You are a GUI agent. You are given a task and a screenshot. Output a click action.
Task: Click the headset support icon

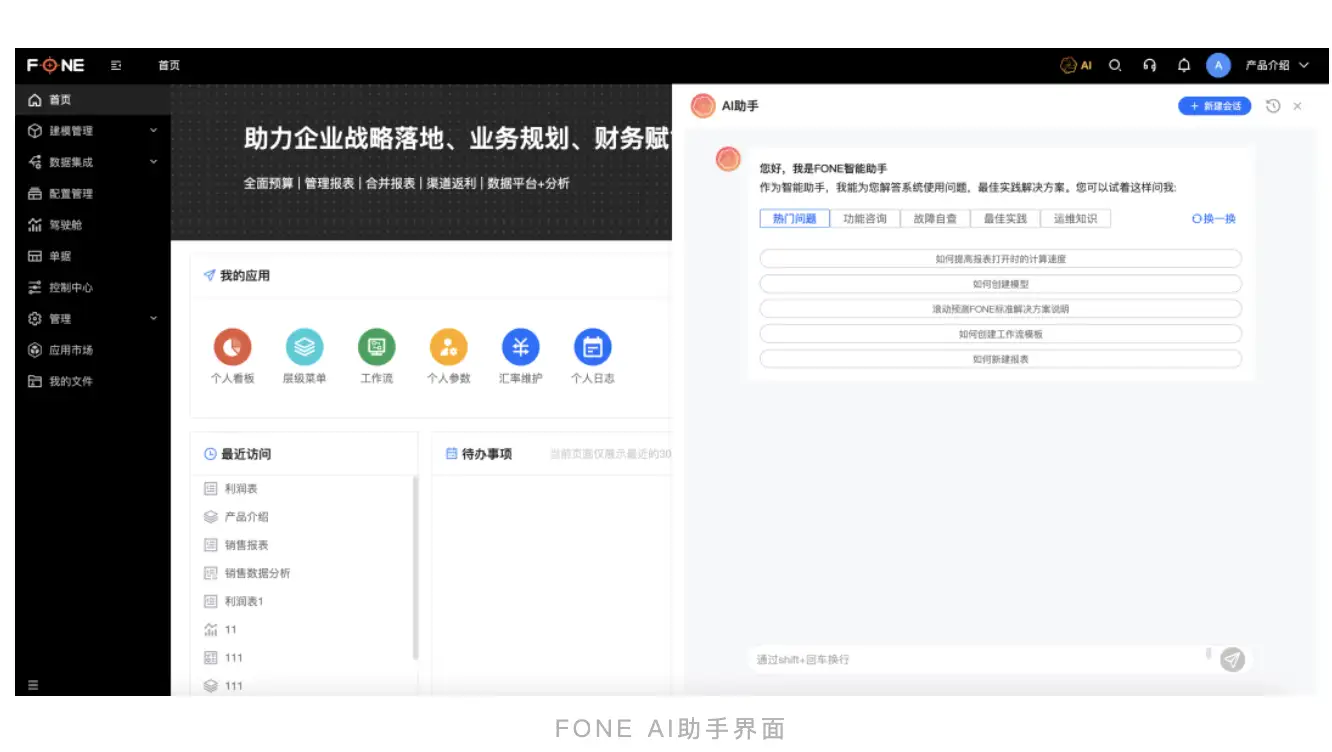pyautogui.click(x=1150, y=66)
